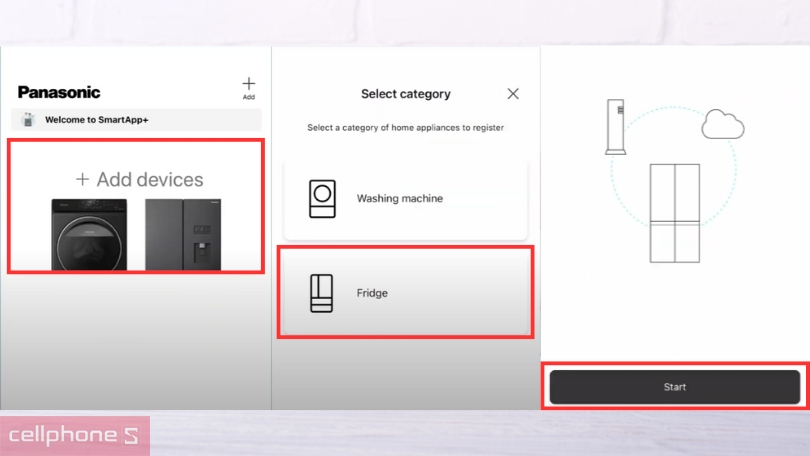Close the Select category screen
The height and width of the screenshot is (456, 810).
(x=513, y=93)
